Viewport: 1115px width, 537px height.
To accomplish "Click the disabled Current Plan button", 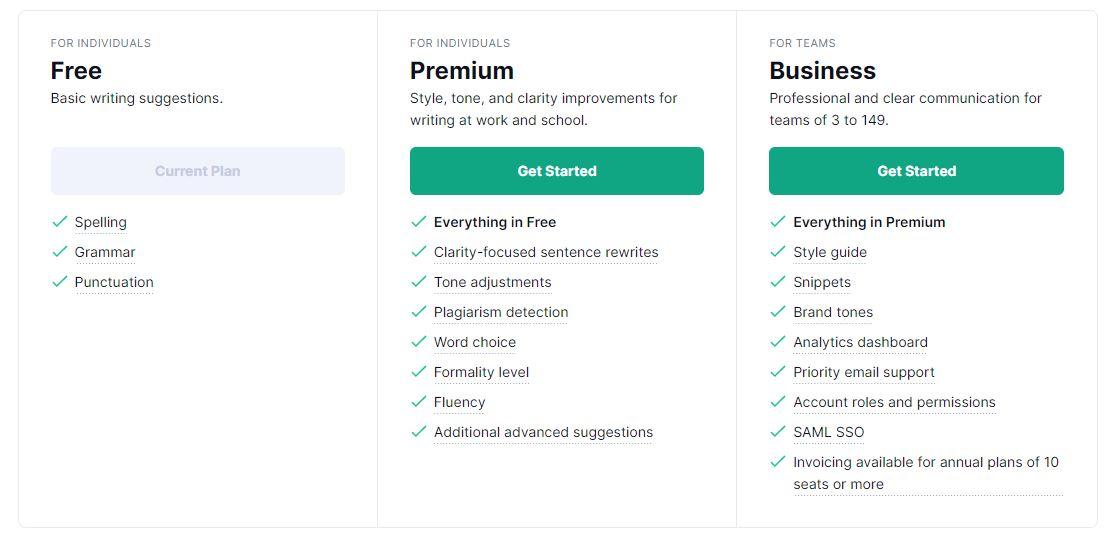I will tap(197, 171).
